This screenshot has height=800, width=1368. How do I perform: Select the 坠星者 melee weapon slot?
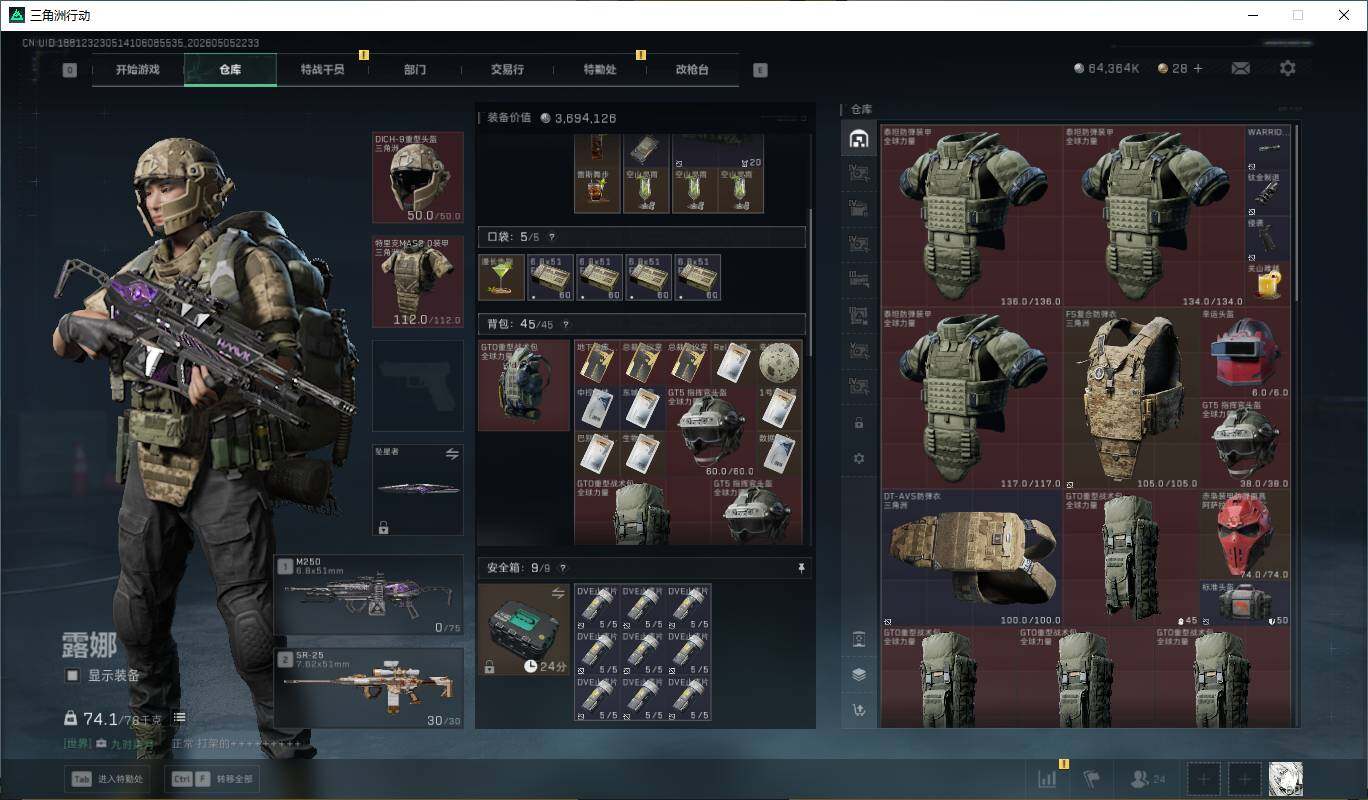pos(418,490)
